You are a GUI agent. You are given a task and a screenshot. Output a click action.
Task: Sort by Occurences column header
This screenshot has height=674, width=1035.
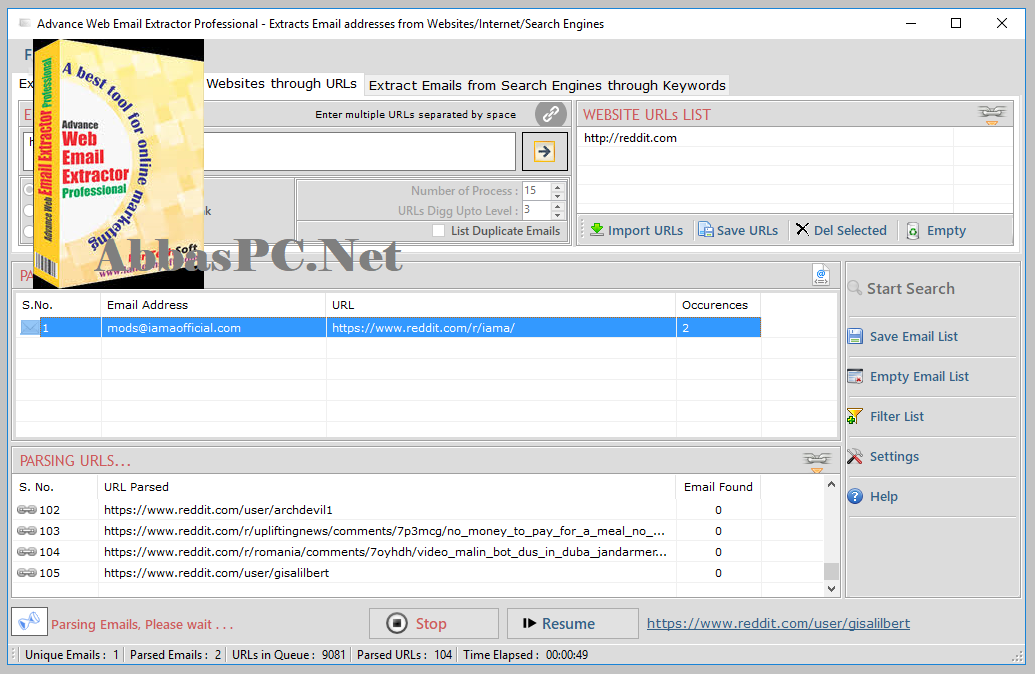point(718,305)
